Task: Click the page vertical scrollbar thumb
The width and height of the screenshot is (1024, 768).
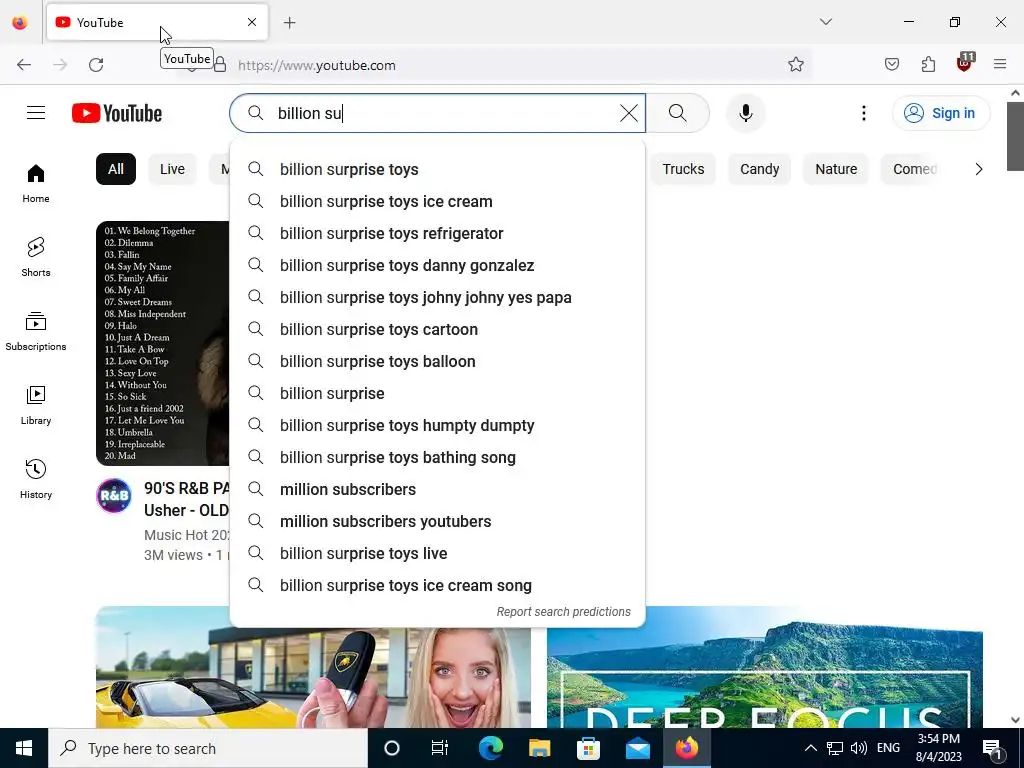Action: click(x=1015, y=136)
